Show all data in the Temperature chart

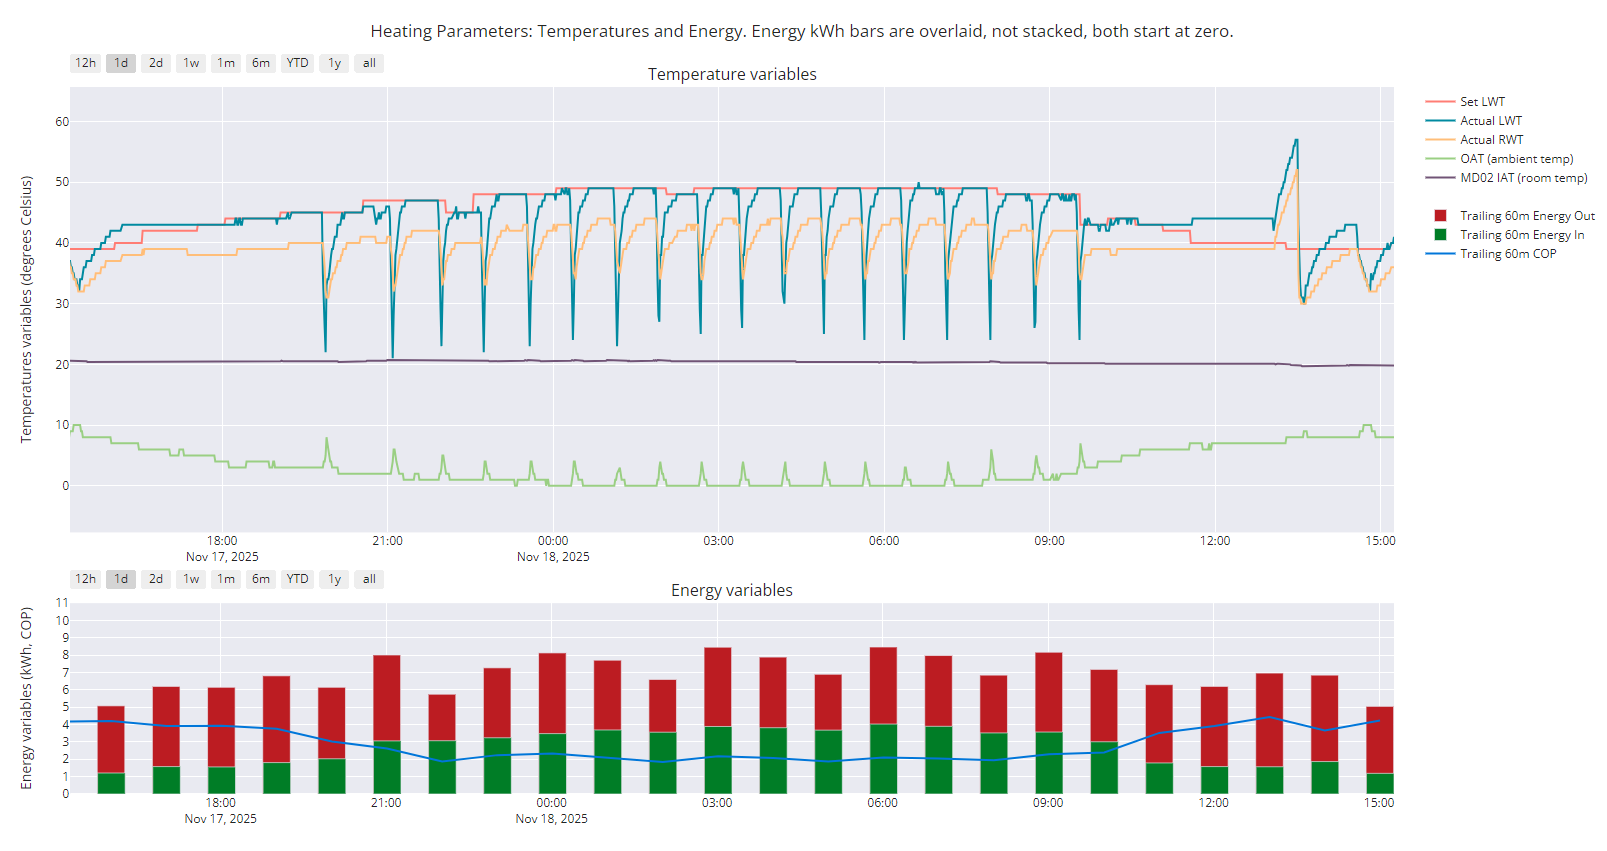(x=369, y=63)
